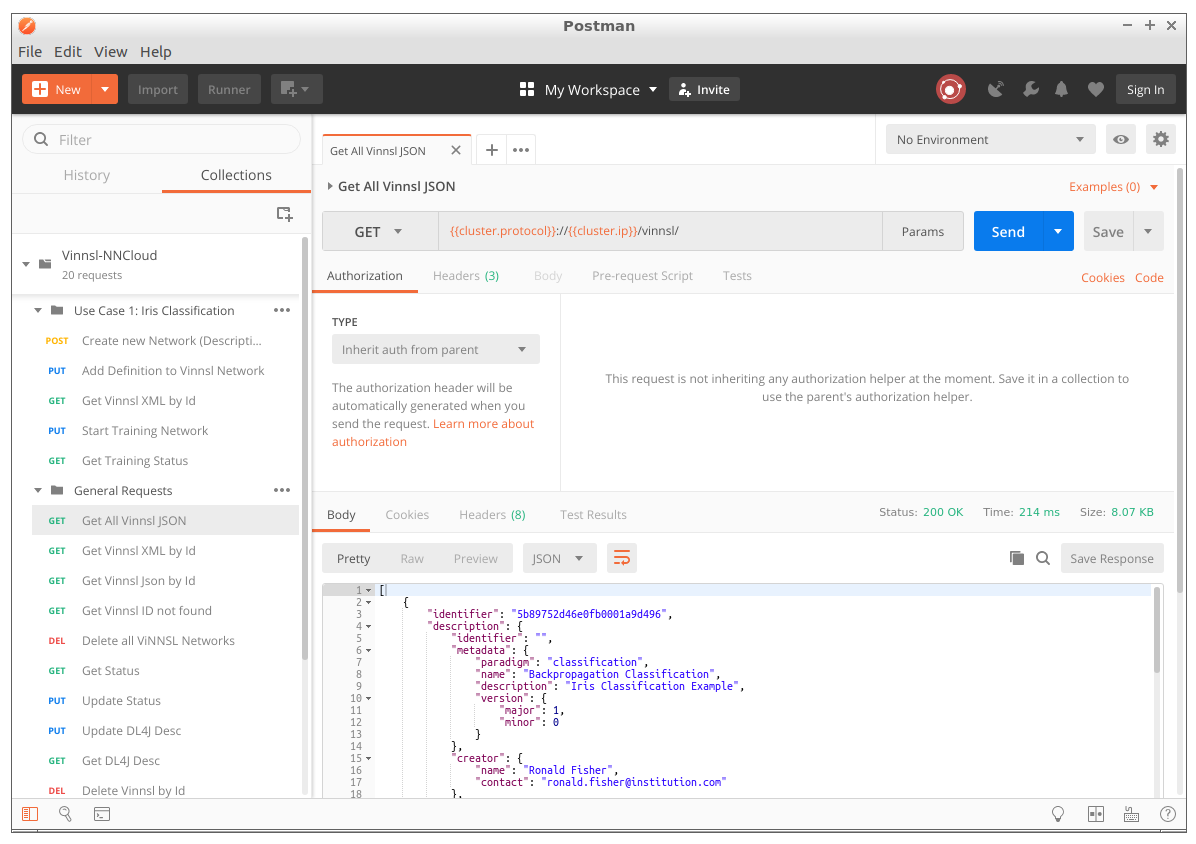Add a new request tab
Screen dimensions: 1196x844
pos(492,150)
